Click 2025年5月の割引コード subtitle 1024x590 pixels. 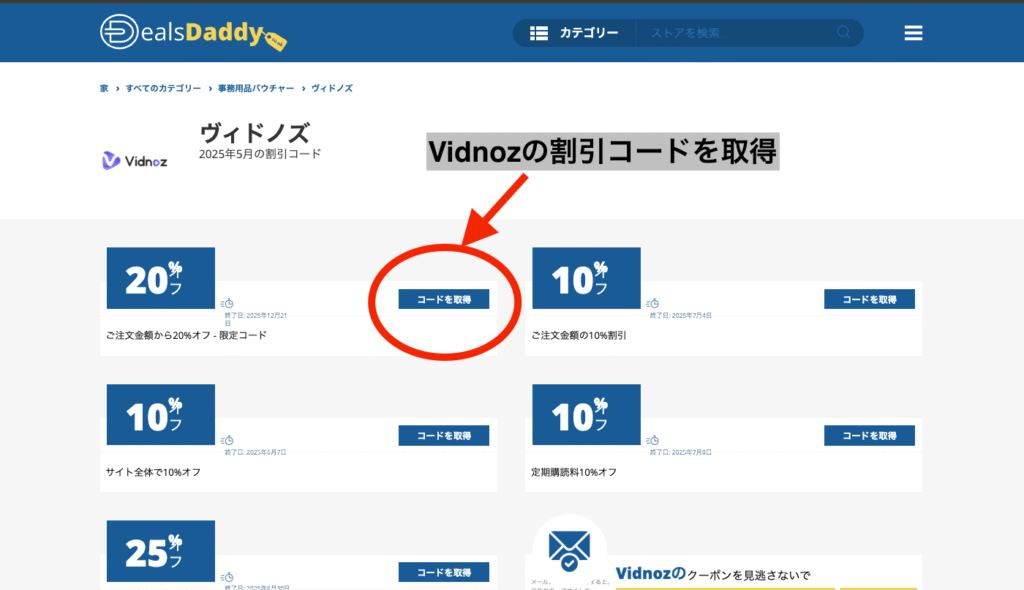click(x=260, y=154)
